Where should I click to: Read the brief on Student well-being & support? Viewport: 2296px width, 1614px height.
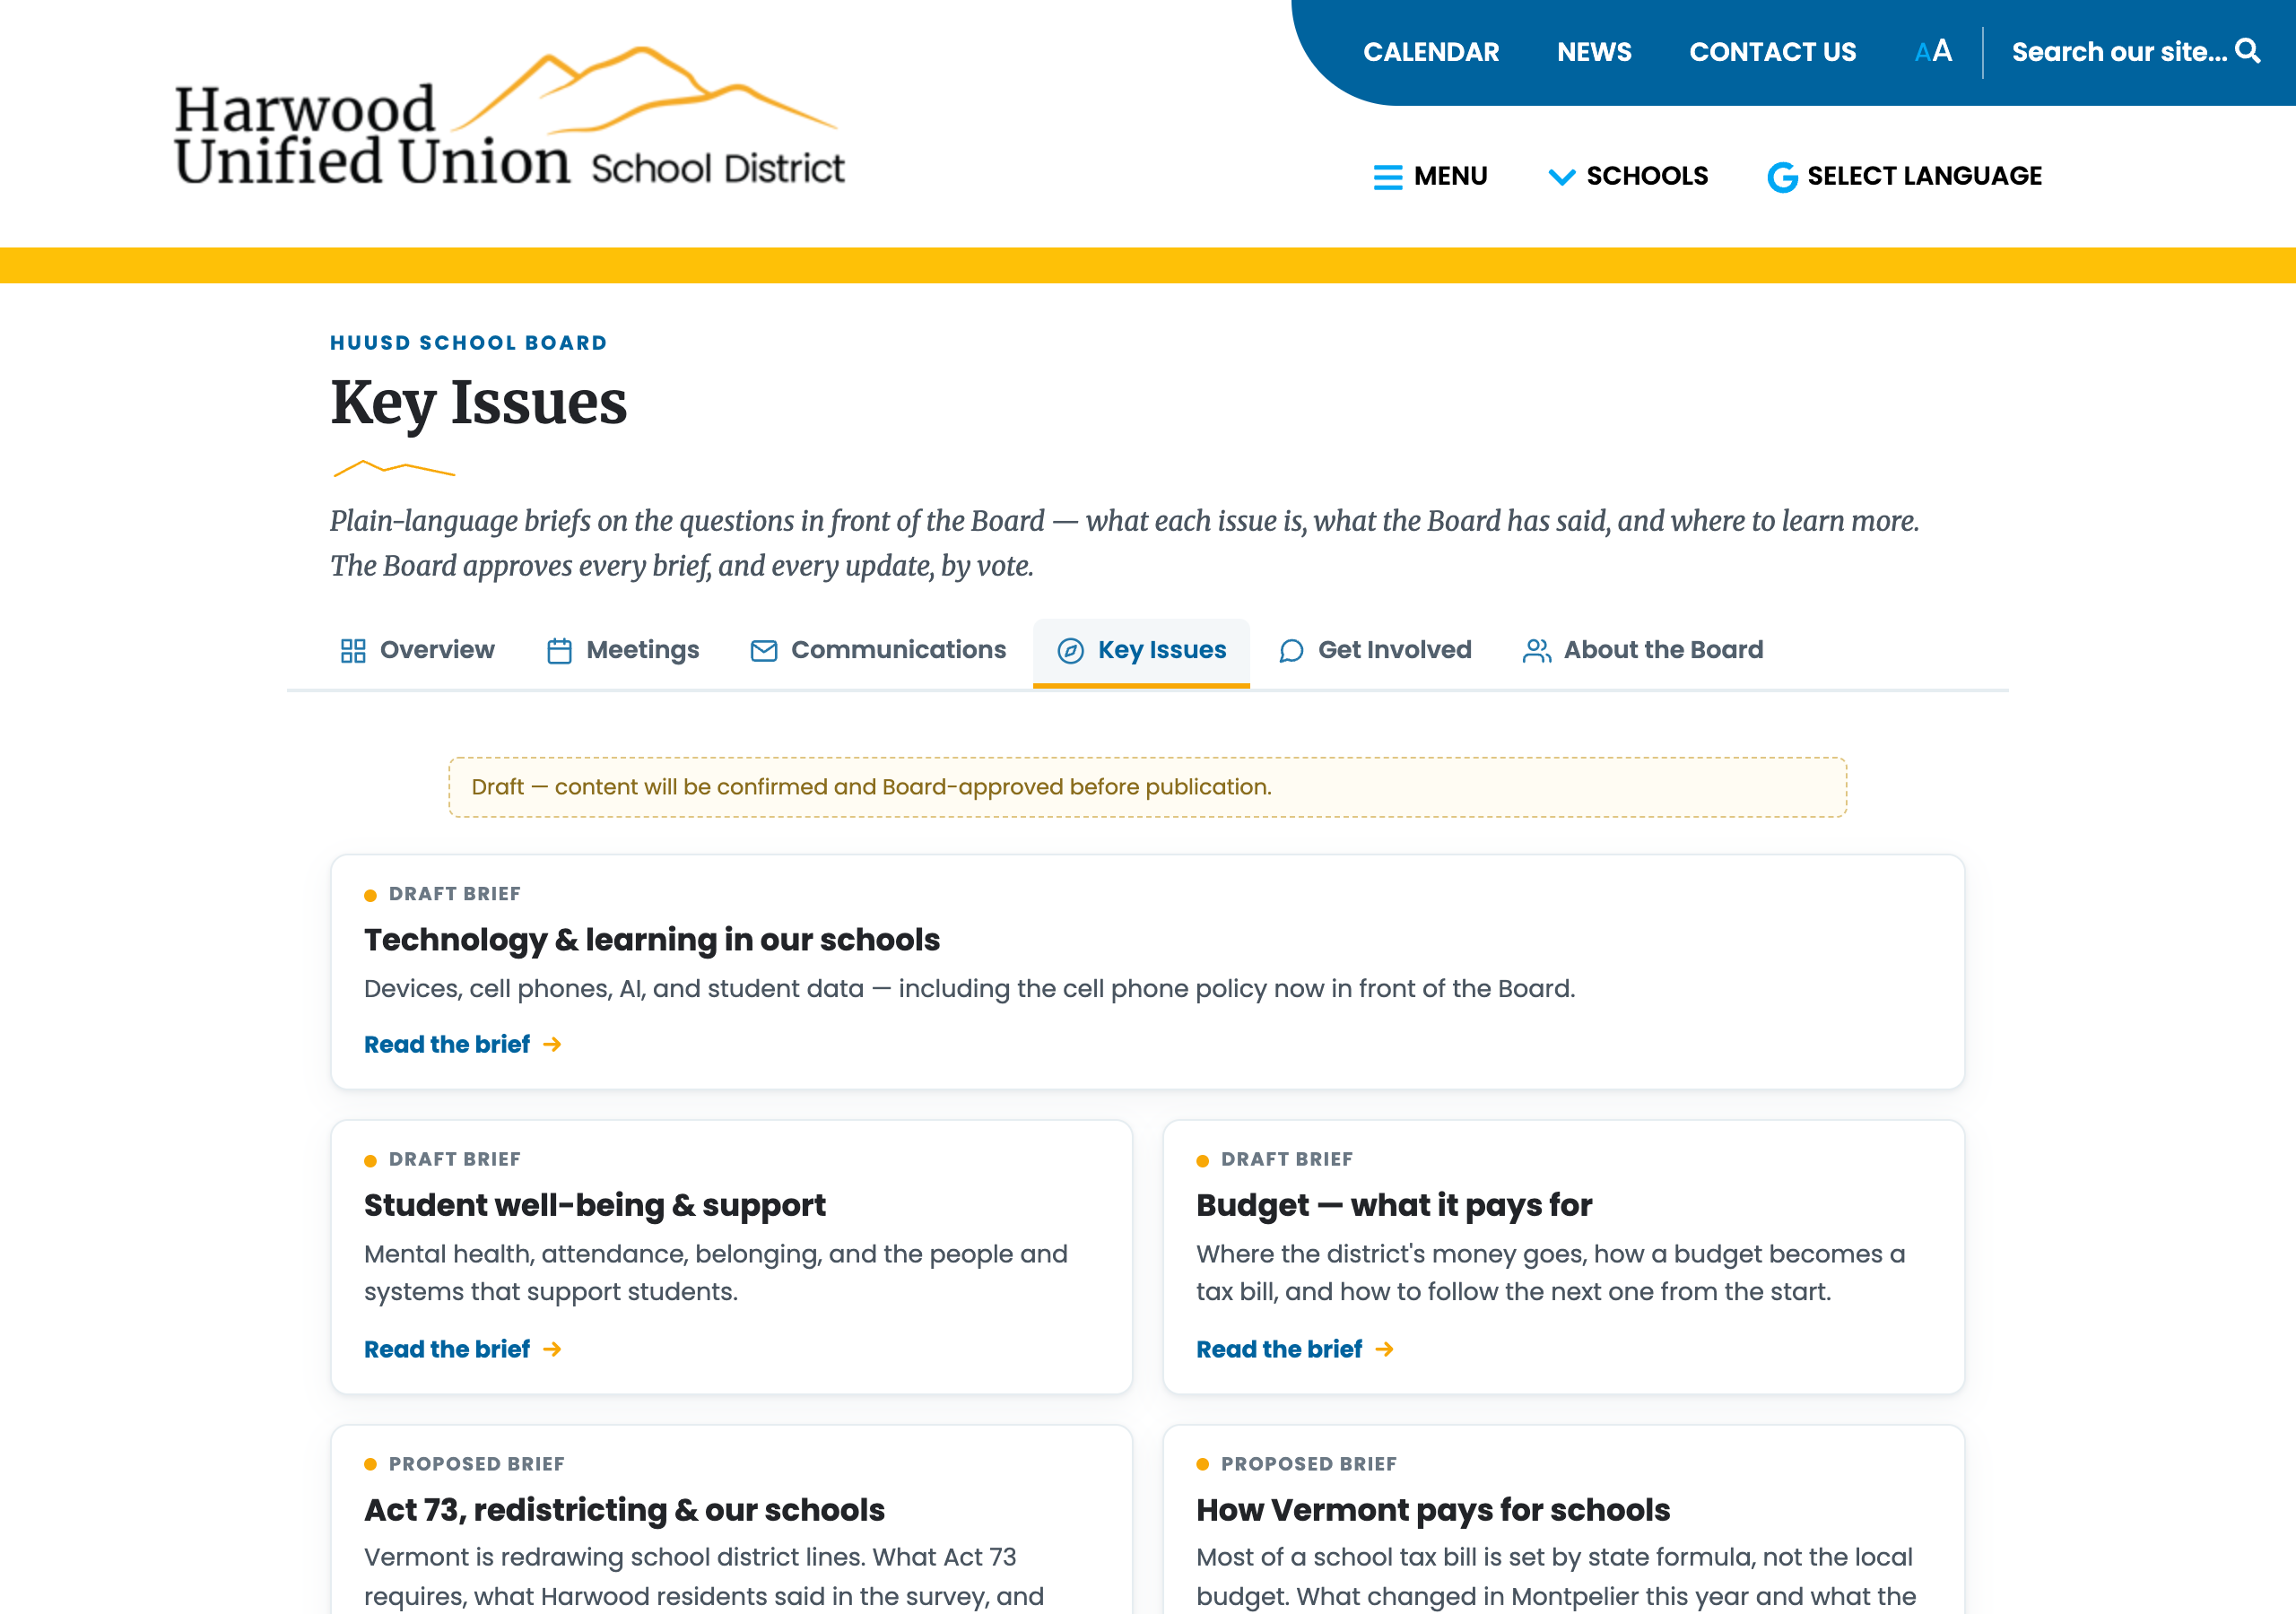pos(462,1349)
